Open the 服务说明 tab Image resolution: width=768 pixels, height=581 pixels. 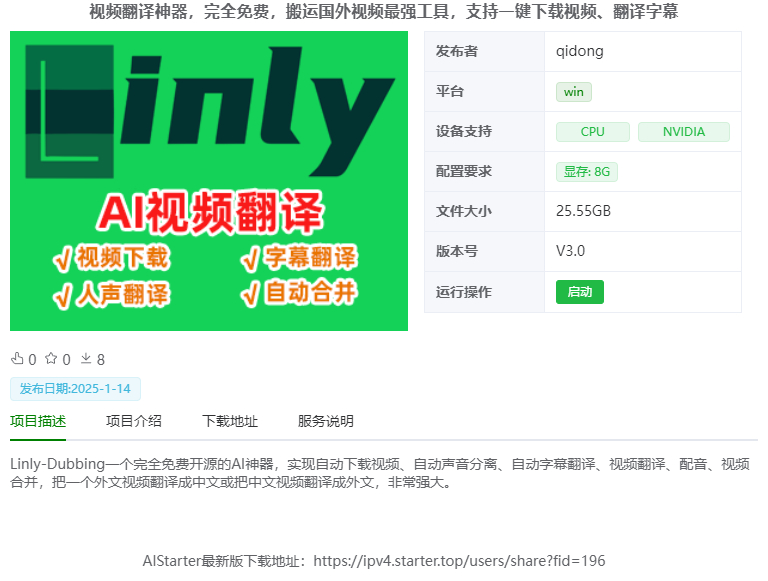[x=326, y=421]
